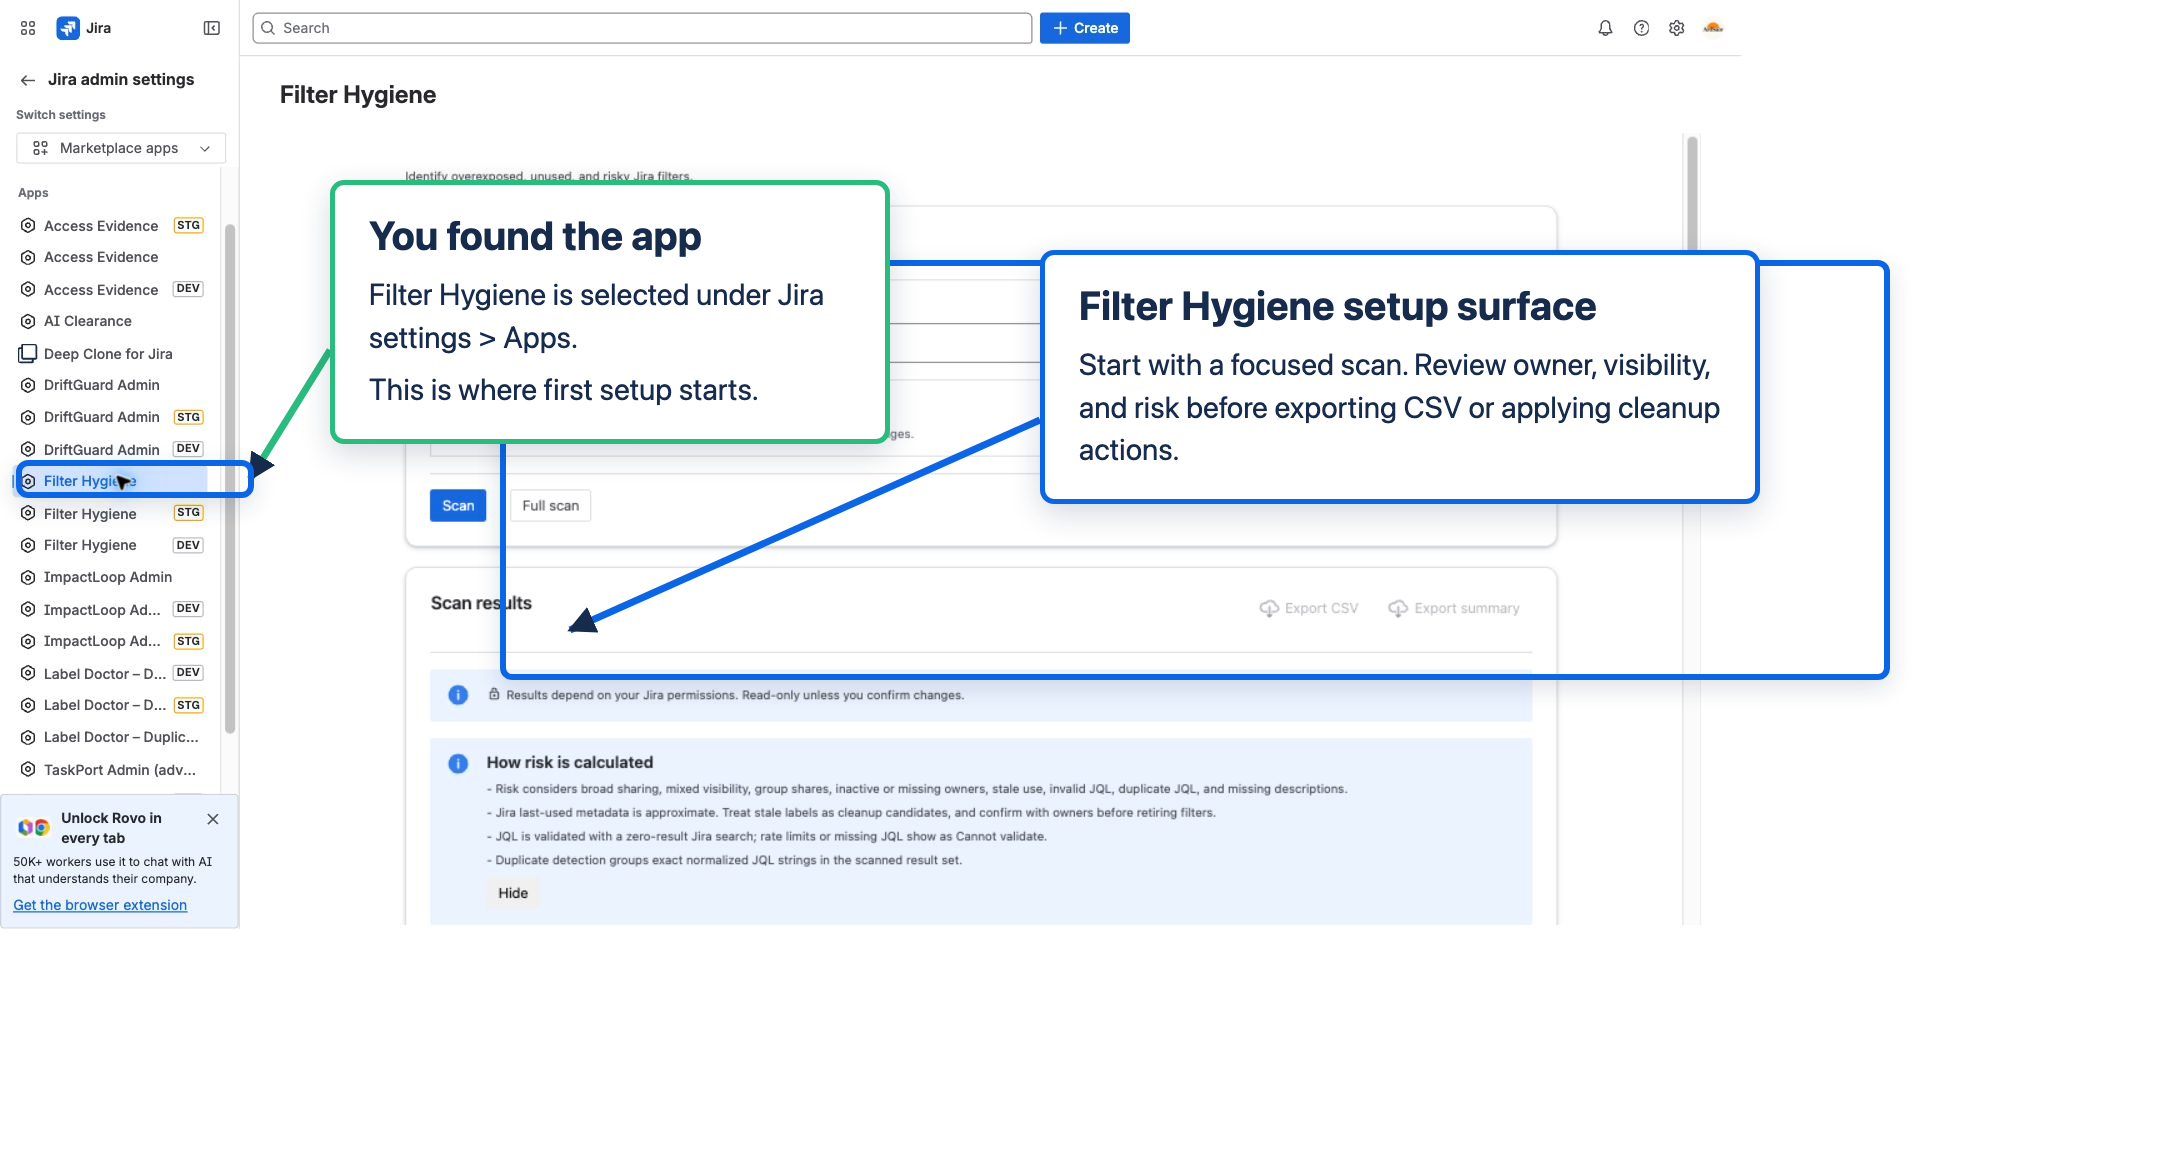This screenshot has width=2176, height=1160.
Task: Focus the Search input field
Action: coord(642,28)
